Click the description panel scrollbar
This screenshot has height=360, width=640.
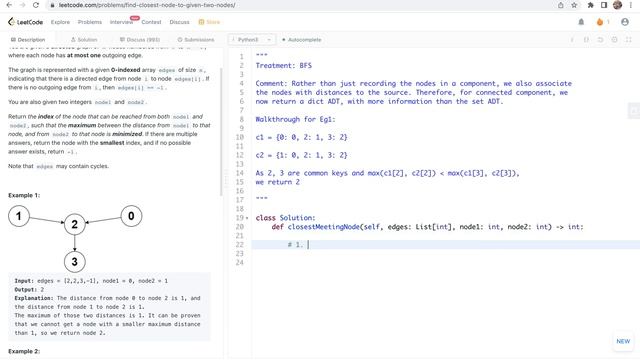(x=222, y=131)
